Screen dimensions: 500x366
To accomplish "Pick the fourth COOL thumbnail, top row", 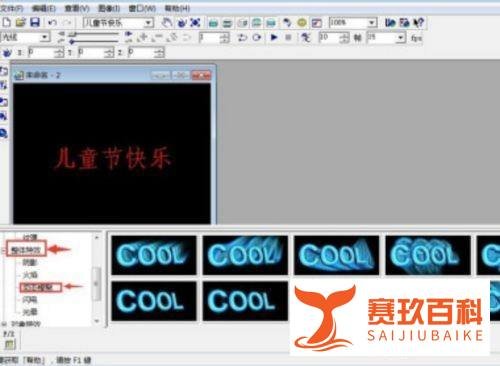I will pyautogui.click(x=428, y=255).
